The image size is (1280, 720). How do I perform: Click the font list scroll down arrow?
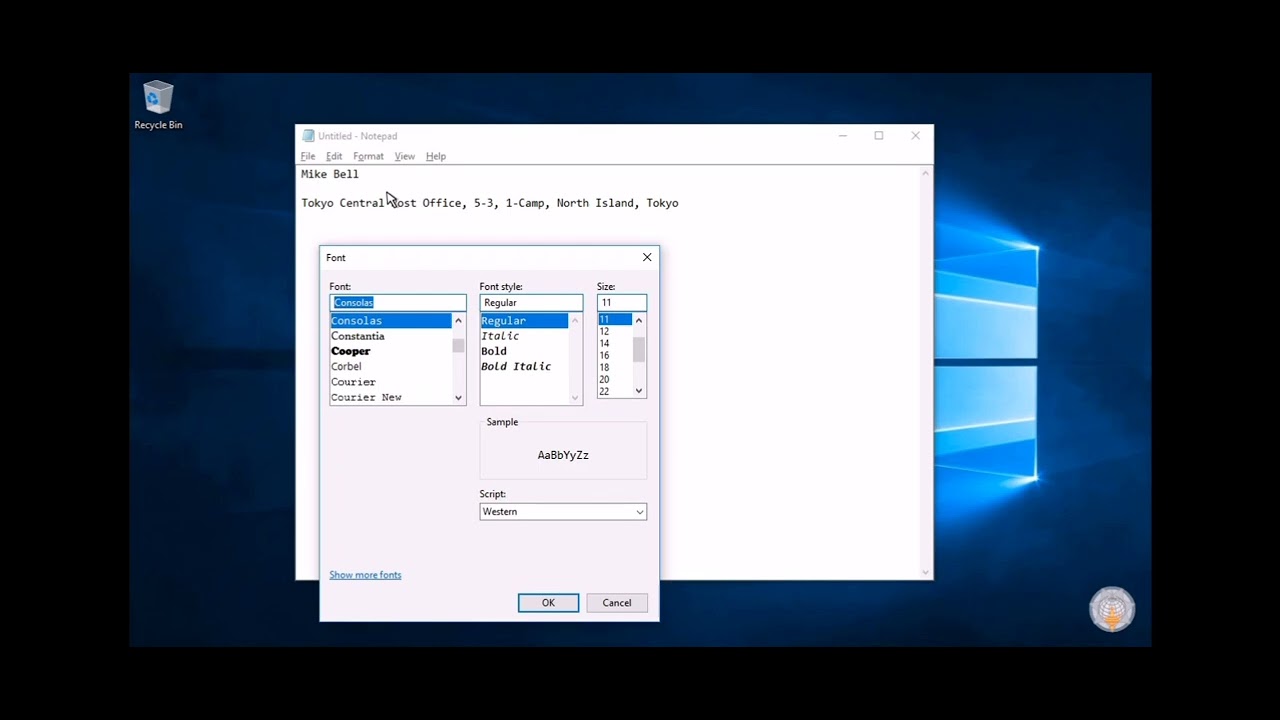point(458,397)
